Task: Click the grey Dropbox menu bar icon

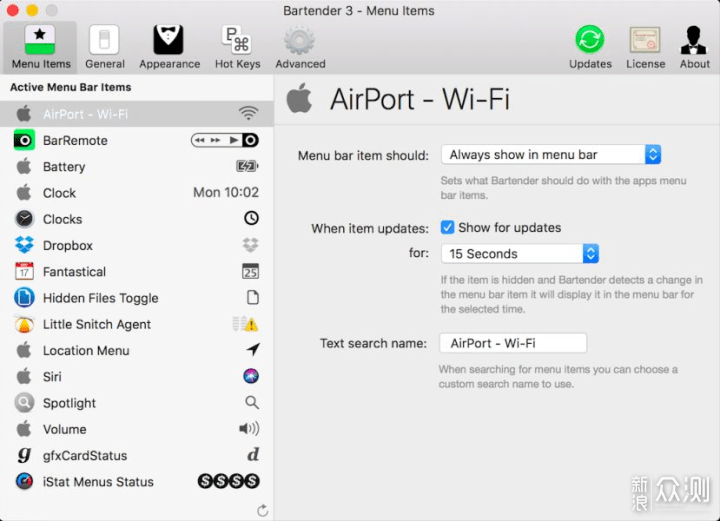Action: coord(251,245)
